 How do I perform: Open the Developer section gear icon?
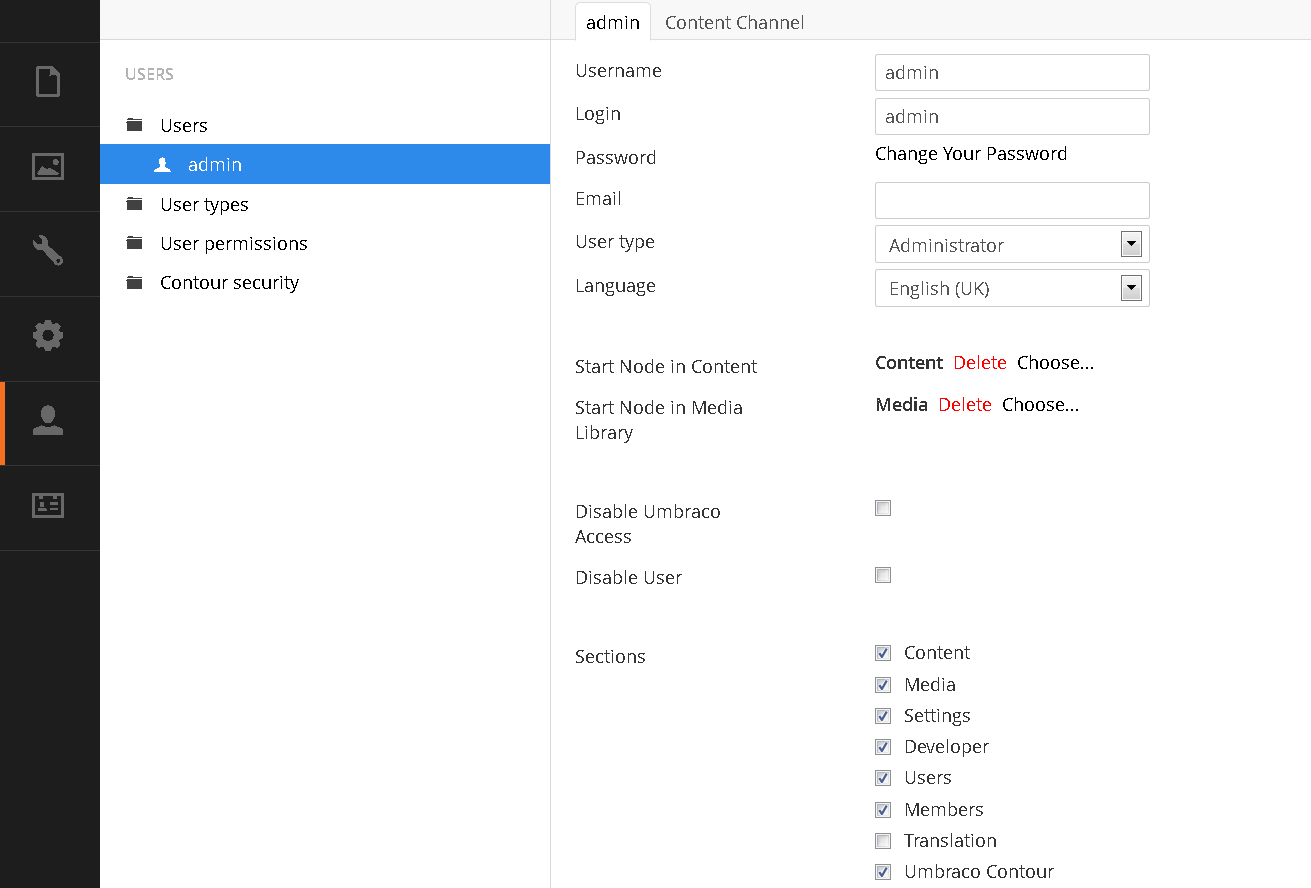click(48, 335)
